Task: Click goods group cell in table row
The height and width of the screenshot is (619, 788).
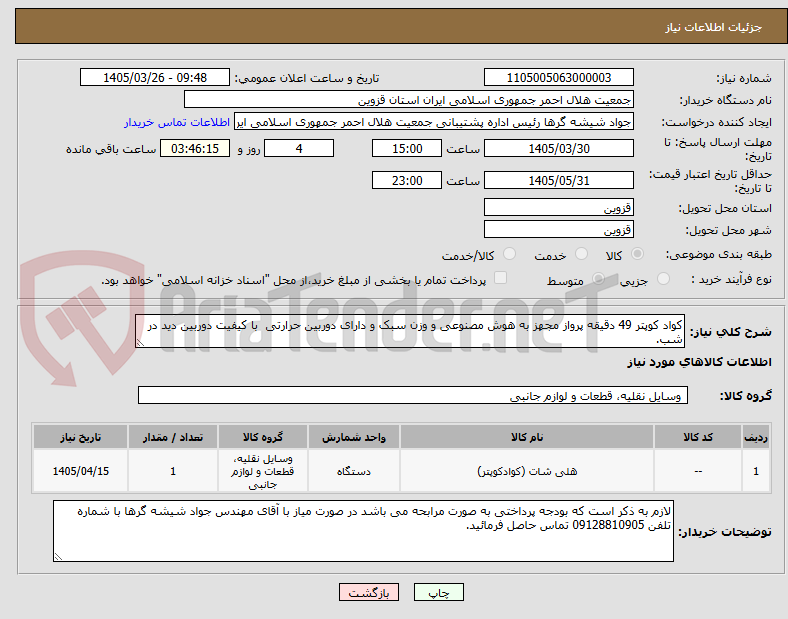Action: [262, 471]
